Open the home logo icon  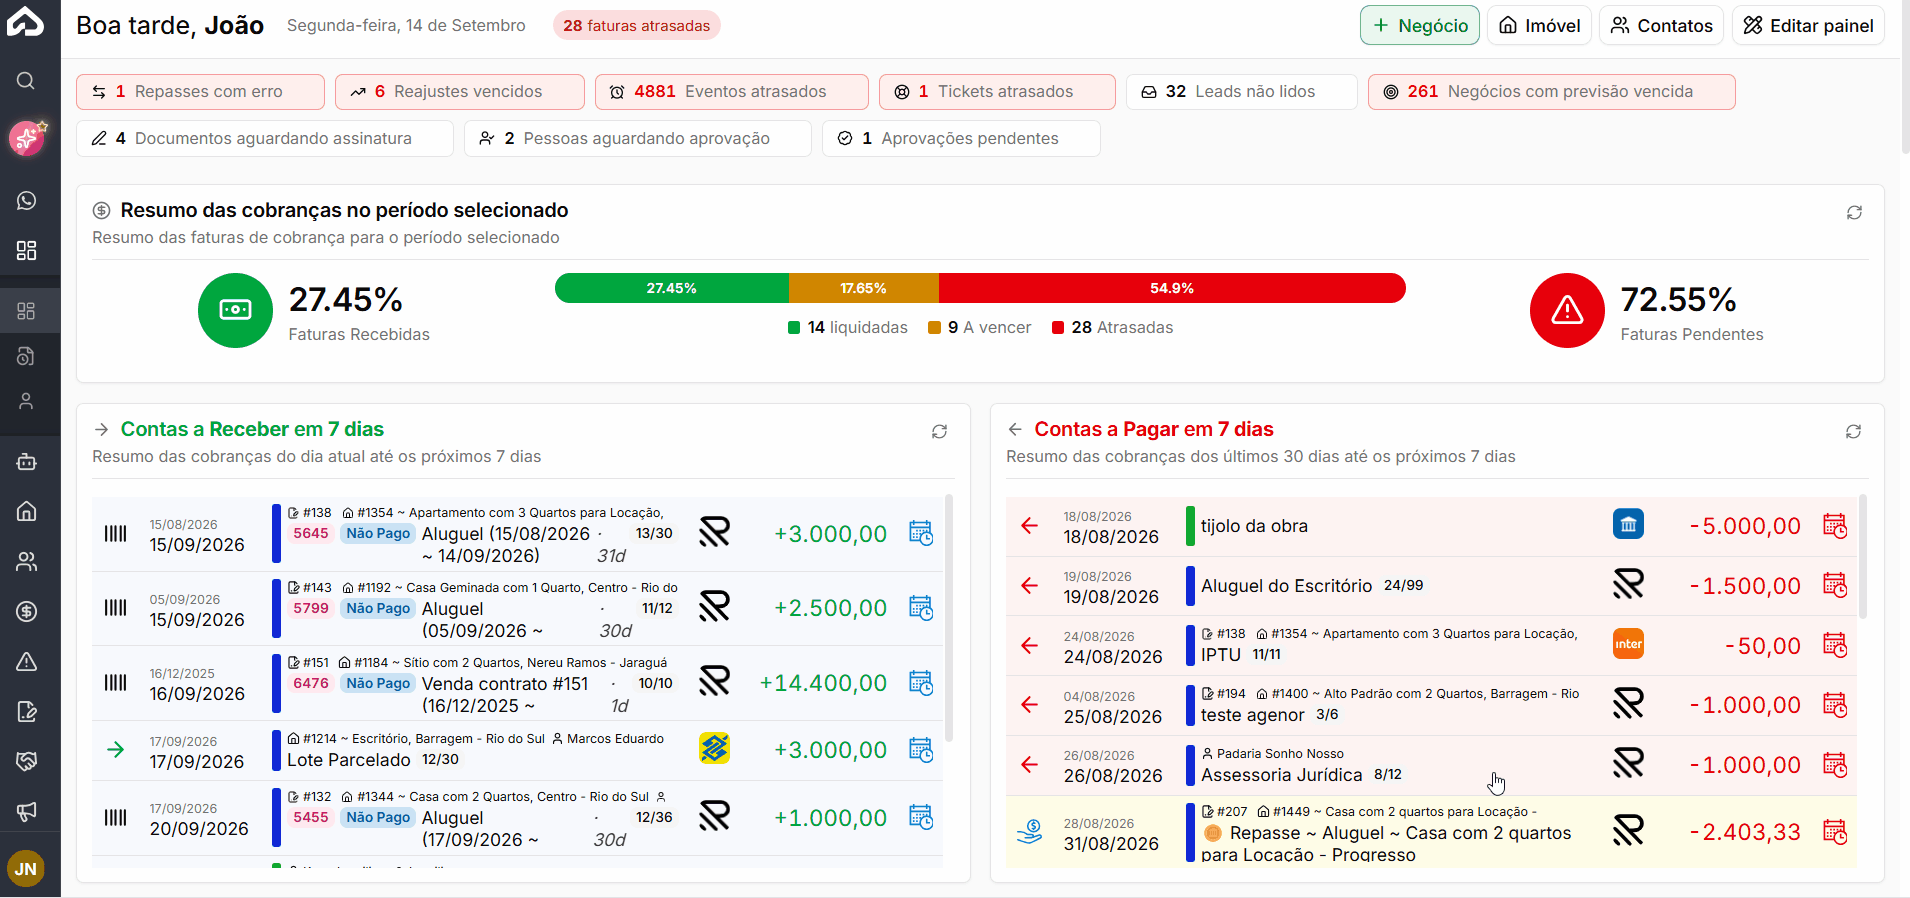click(x=26, y=21)
